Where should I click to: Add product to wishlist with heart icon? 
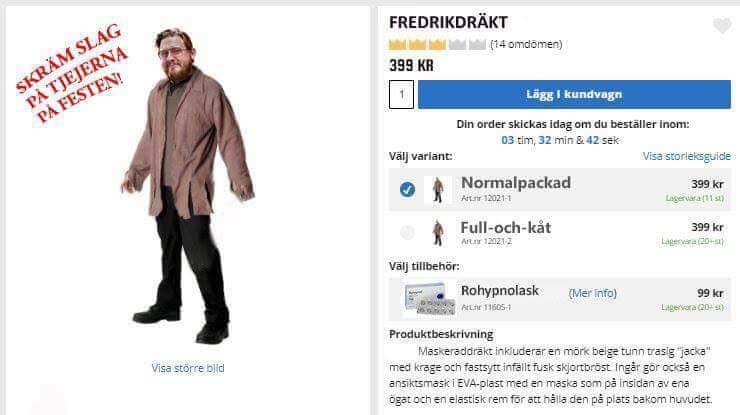722,25
